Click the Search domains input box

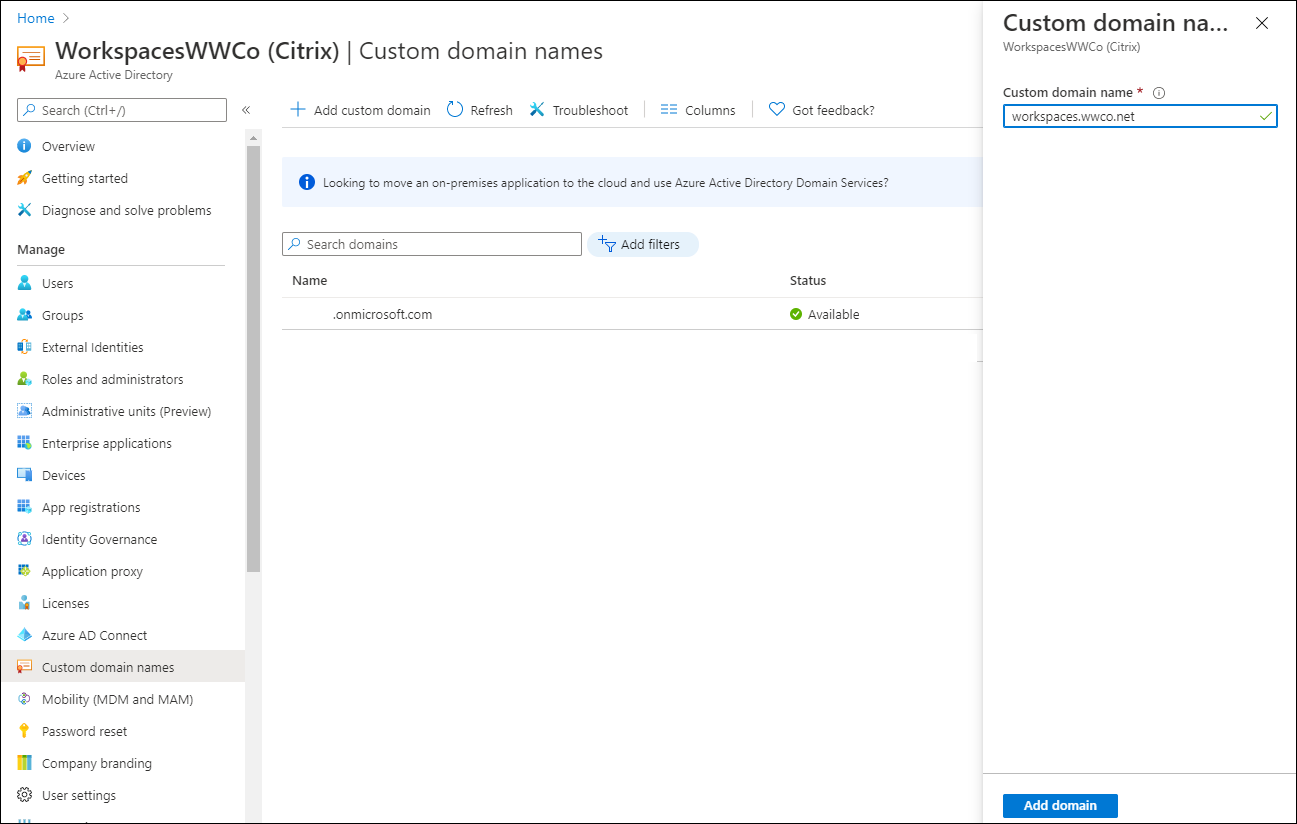point(432,244)
